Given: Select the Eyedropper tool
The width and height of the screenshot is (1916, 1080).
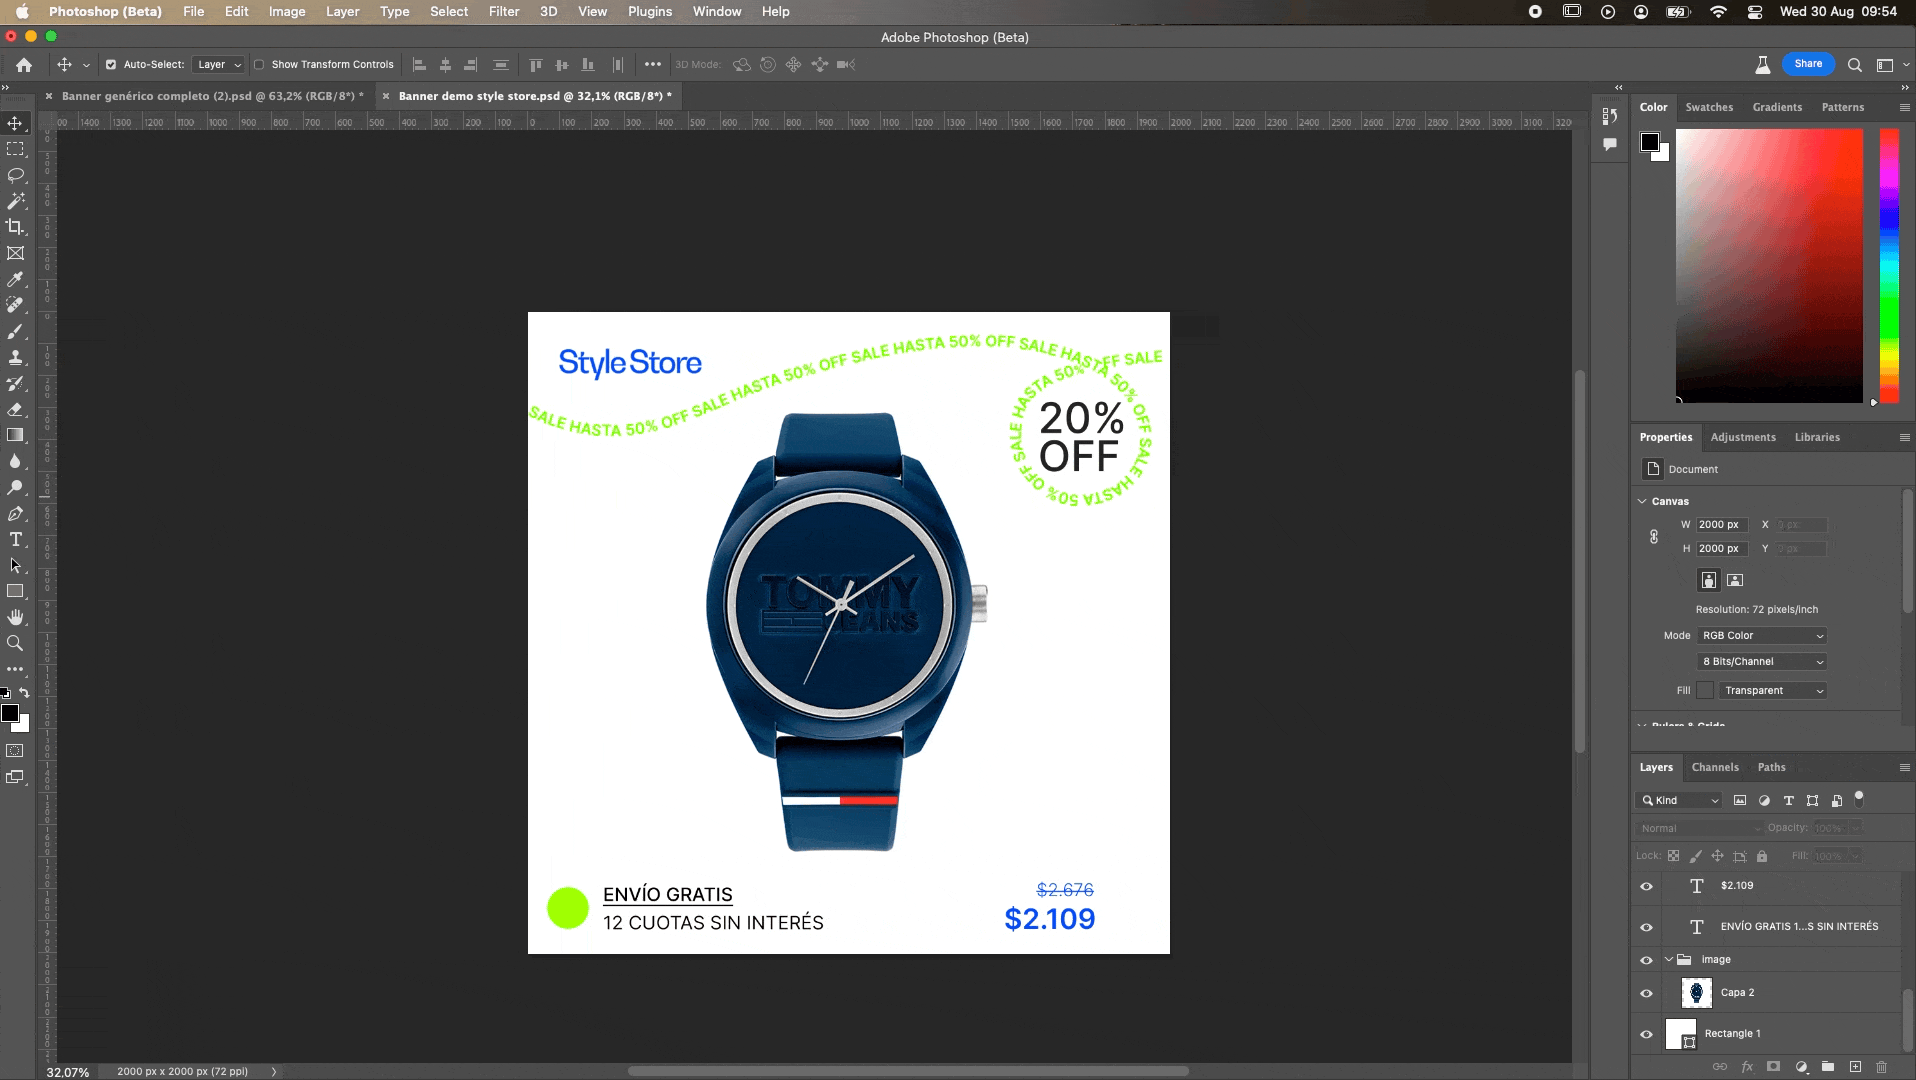Looking at the screenshot, I should (15, 279).
